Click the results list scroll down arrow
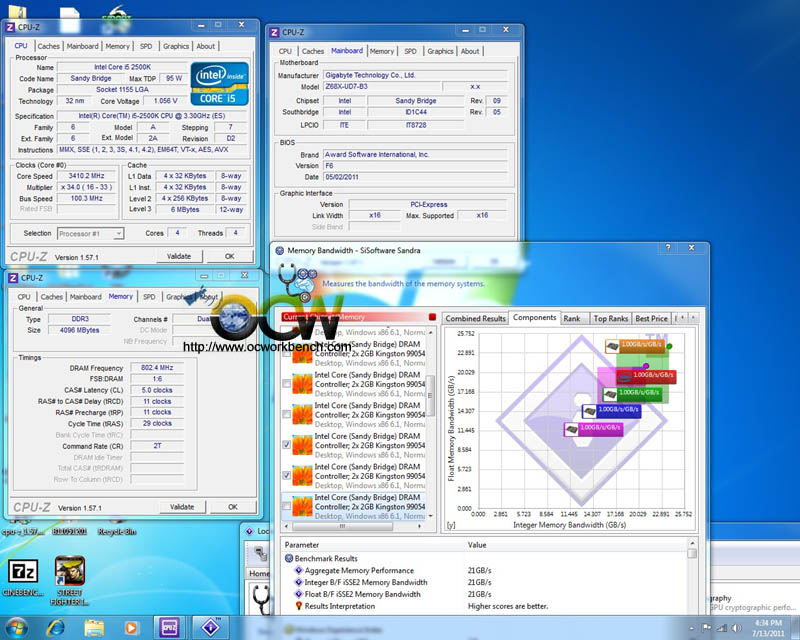The height and width of the screenshot is (640, 800). tap(431, 516)
